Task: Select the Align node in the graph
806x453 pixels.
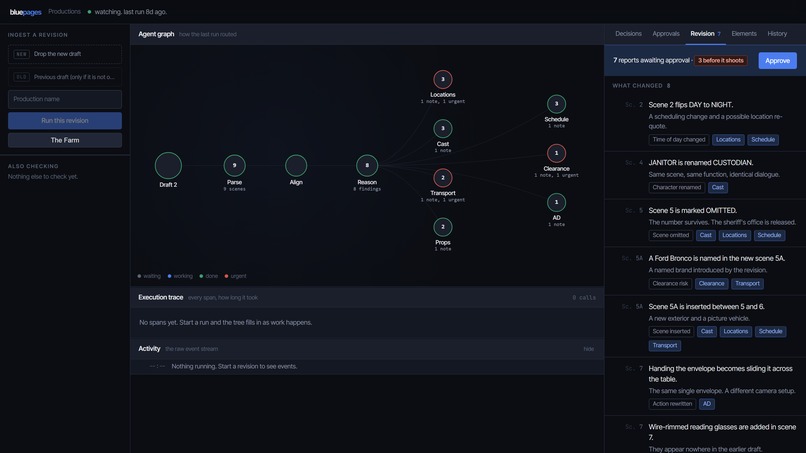Action: [296, 165]
